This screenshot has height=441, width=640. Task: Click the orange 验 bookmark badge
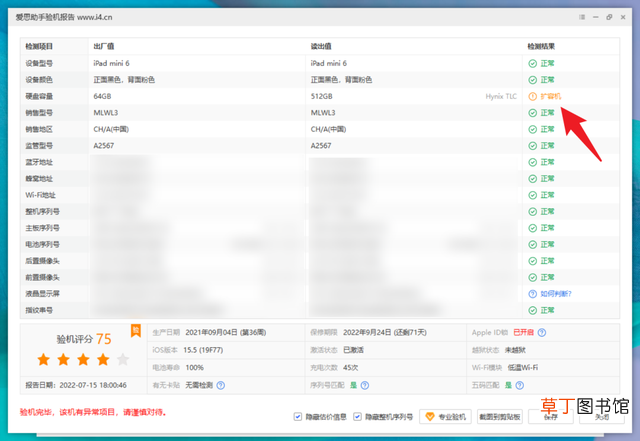click(x=136, y=331)
